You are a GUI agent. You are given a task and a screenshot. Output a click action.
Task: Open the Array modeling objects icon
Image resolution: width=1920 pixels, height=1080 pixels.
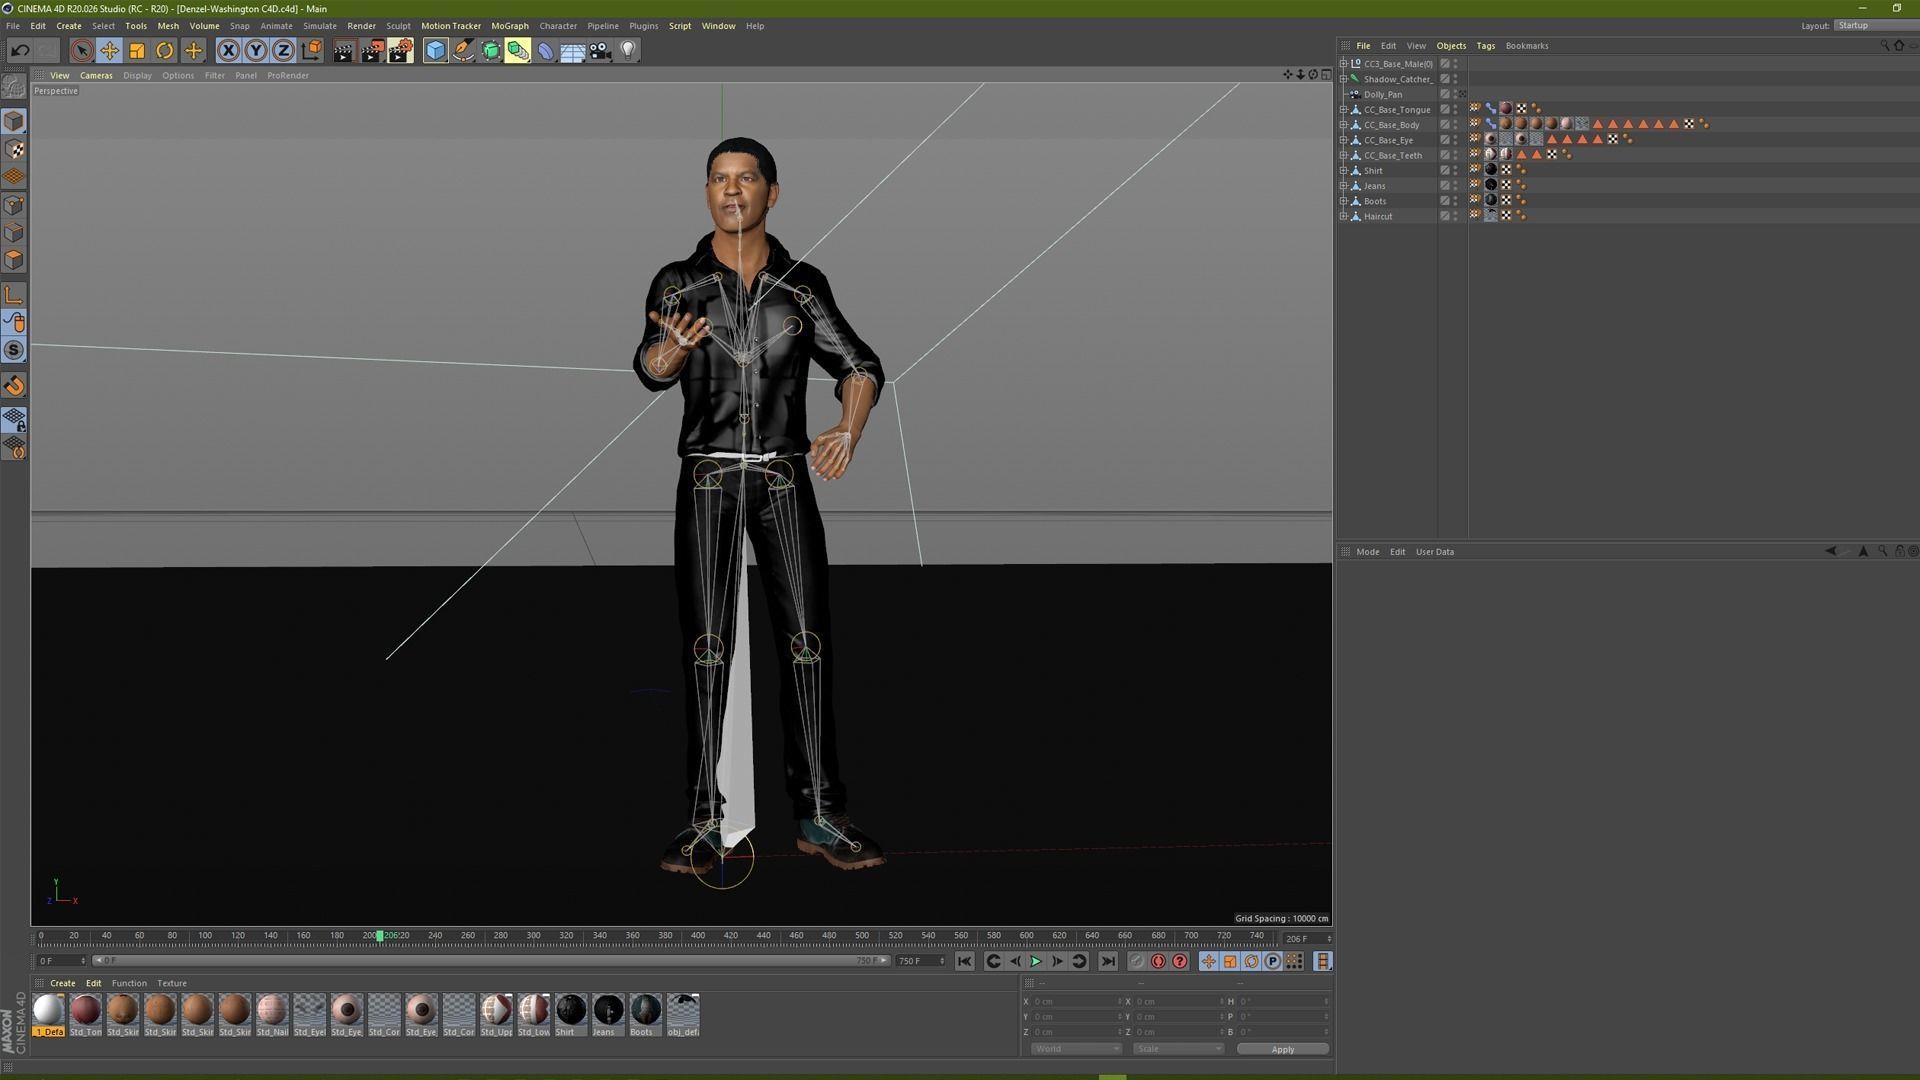[x=518, y=50]
